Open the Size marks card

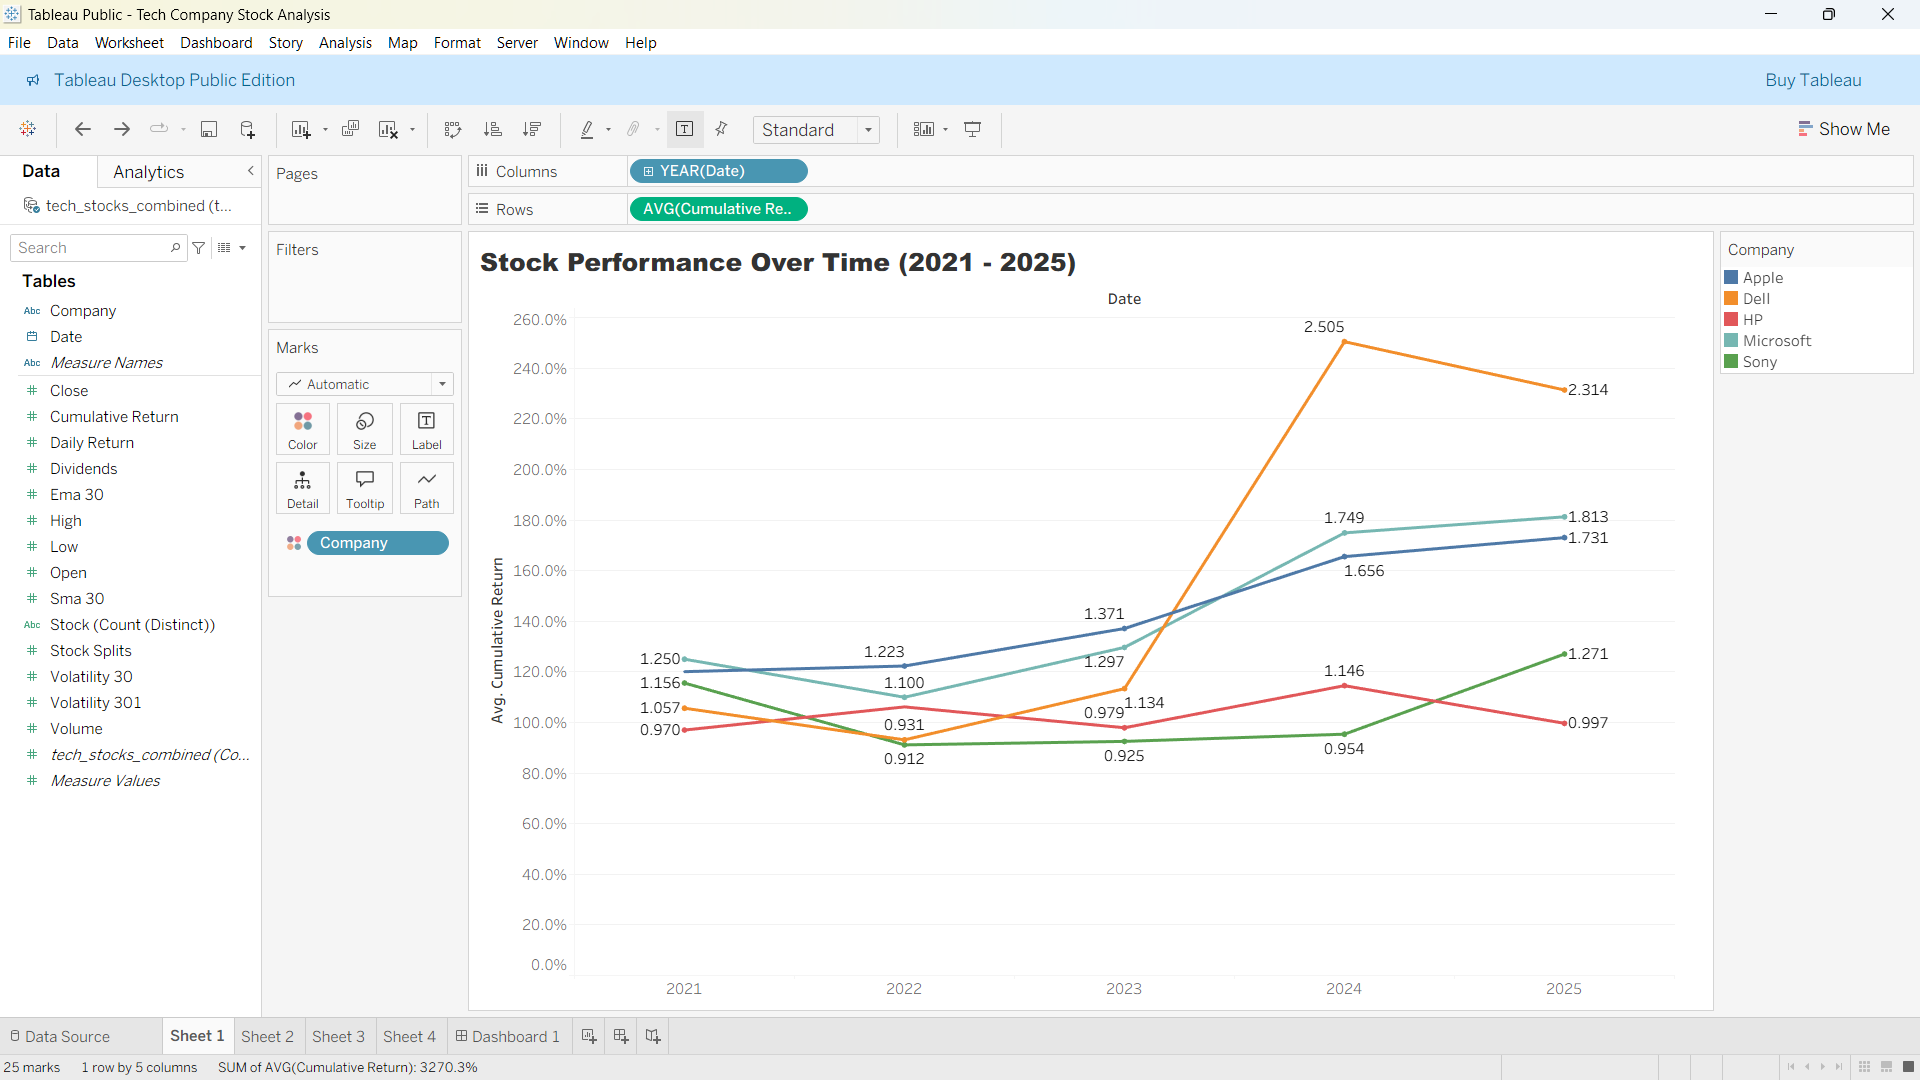coord(365,429)
